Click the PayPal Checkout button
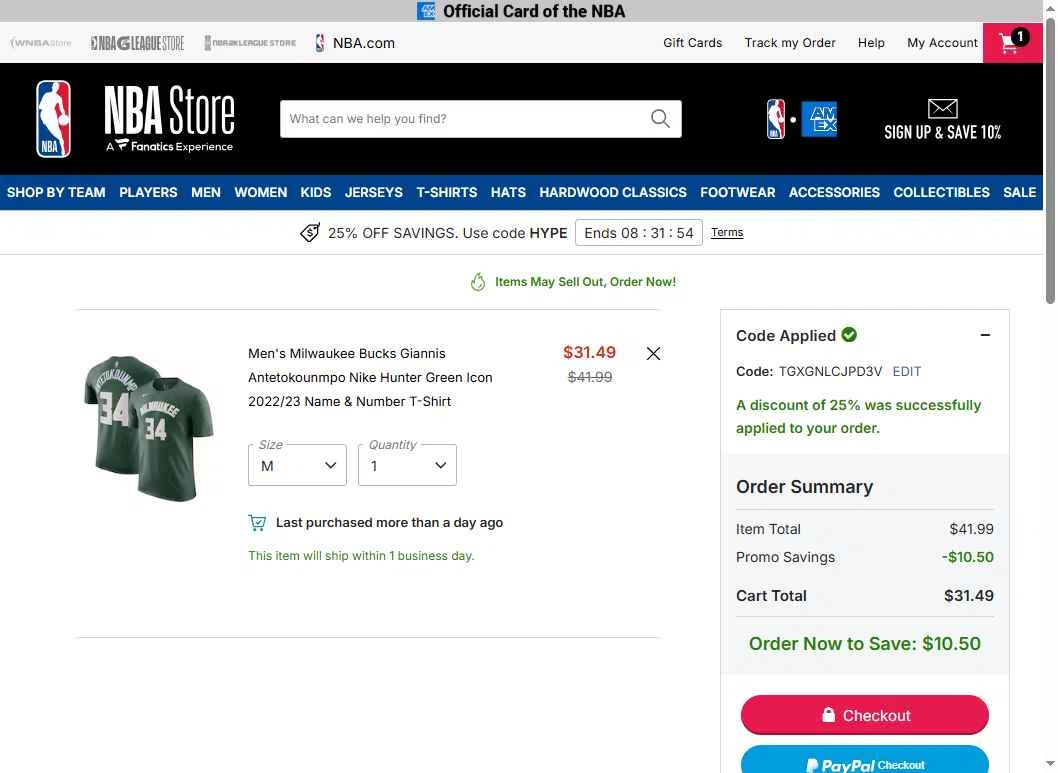Image resolution: width=1058 pixels, height=773 pixels. point(864,761)
